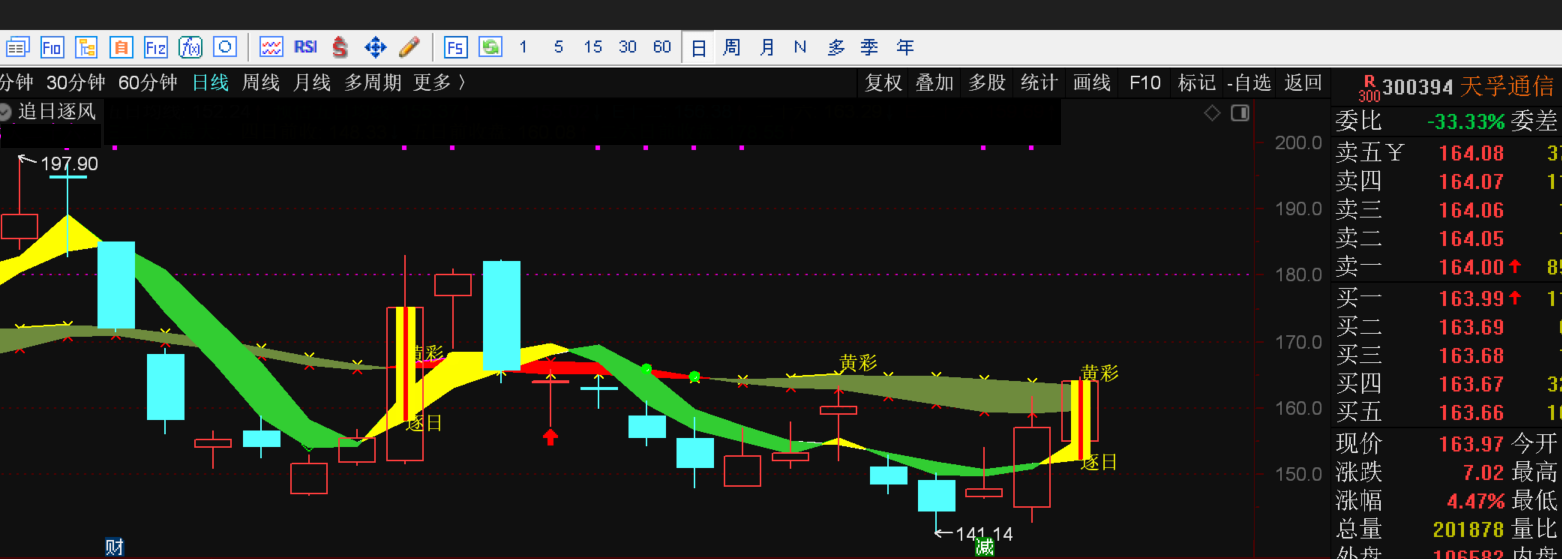Screen dimensions: 1562x559
Task: Select the 季 quarterly period toolbar button
Action: (870, 47)
